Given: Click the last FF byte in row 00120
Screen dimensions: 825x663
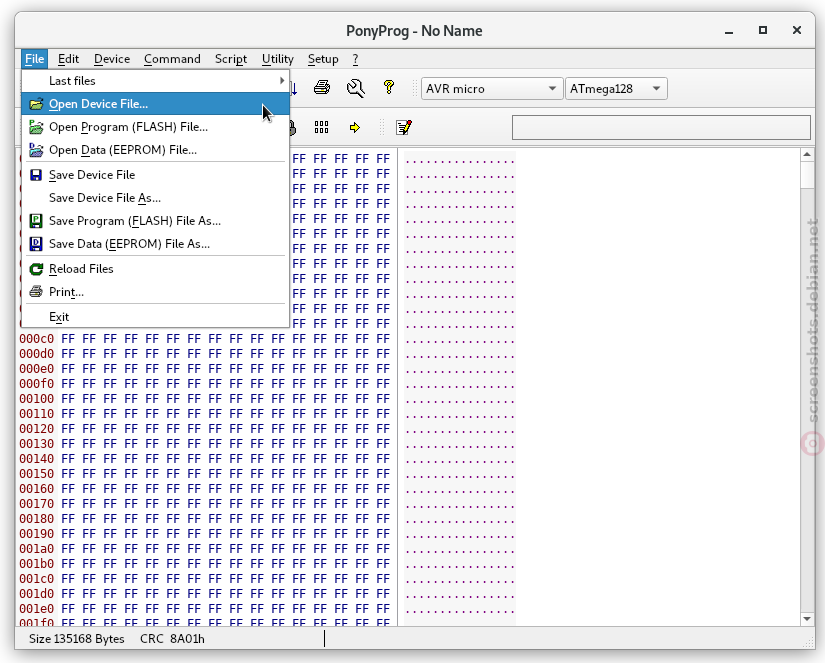Looking at the screenshot, I should coord(383,429).
